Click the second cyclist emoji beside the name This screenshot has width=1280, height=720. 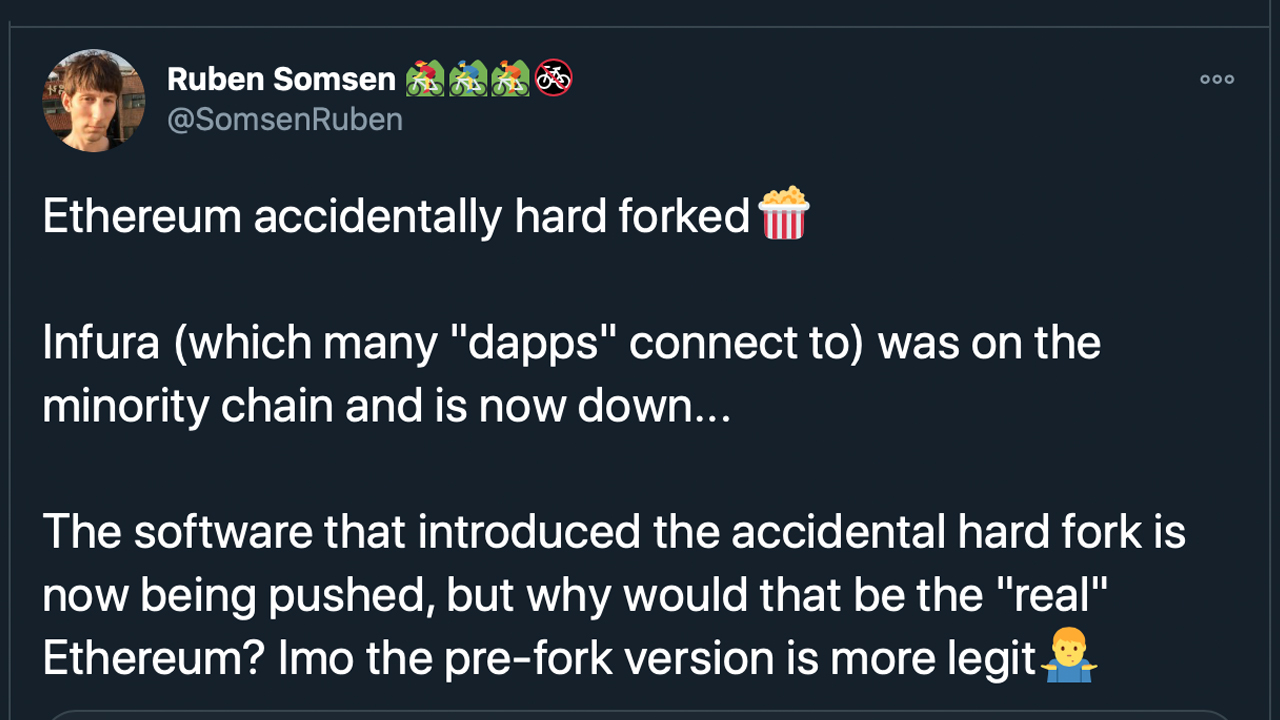tap(467, 78)
